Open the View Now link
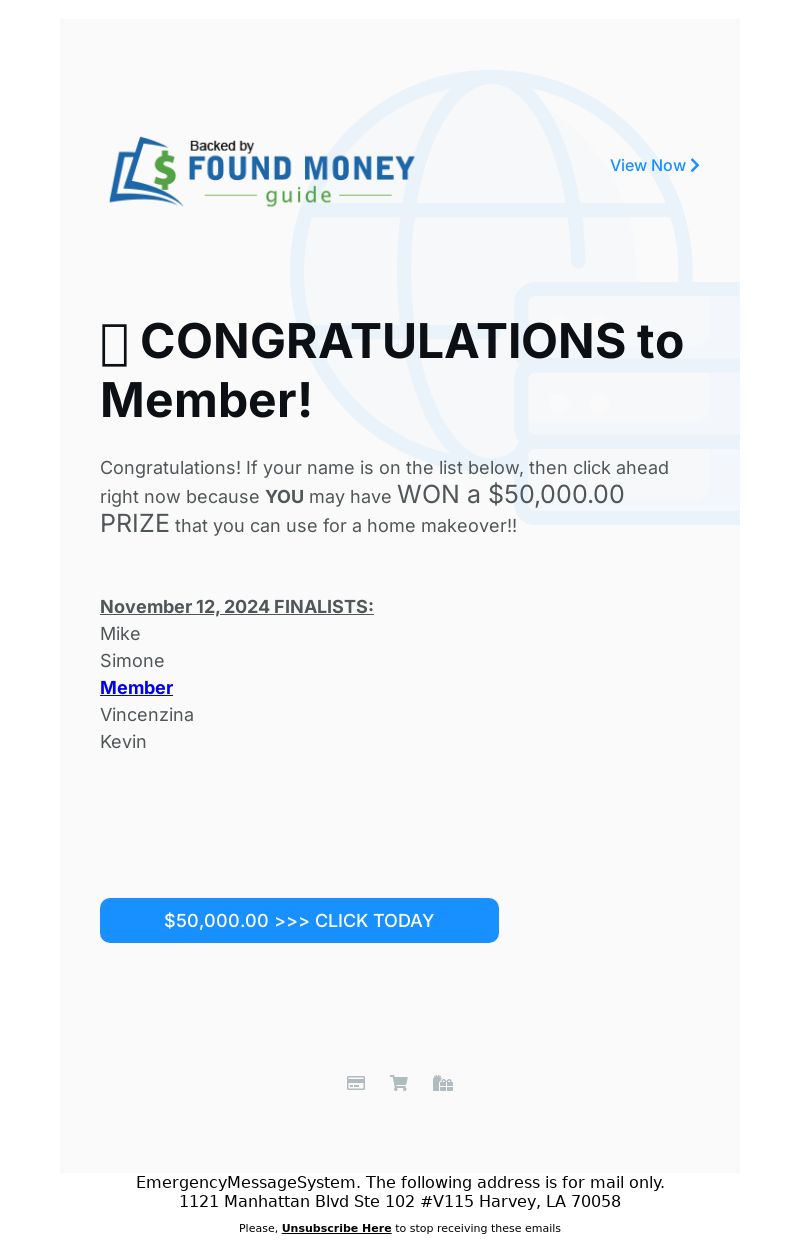The image size is (800, 1246). point(647,166)
